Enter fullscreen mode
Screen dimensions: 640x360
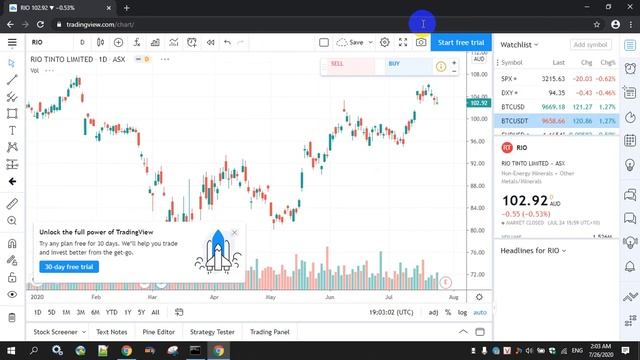pyautogui.click(x=403, y=42)
